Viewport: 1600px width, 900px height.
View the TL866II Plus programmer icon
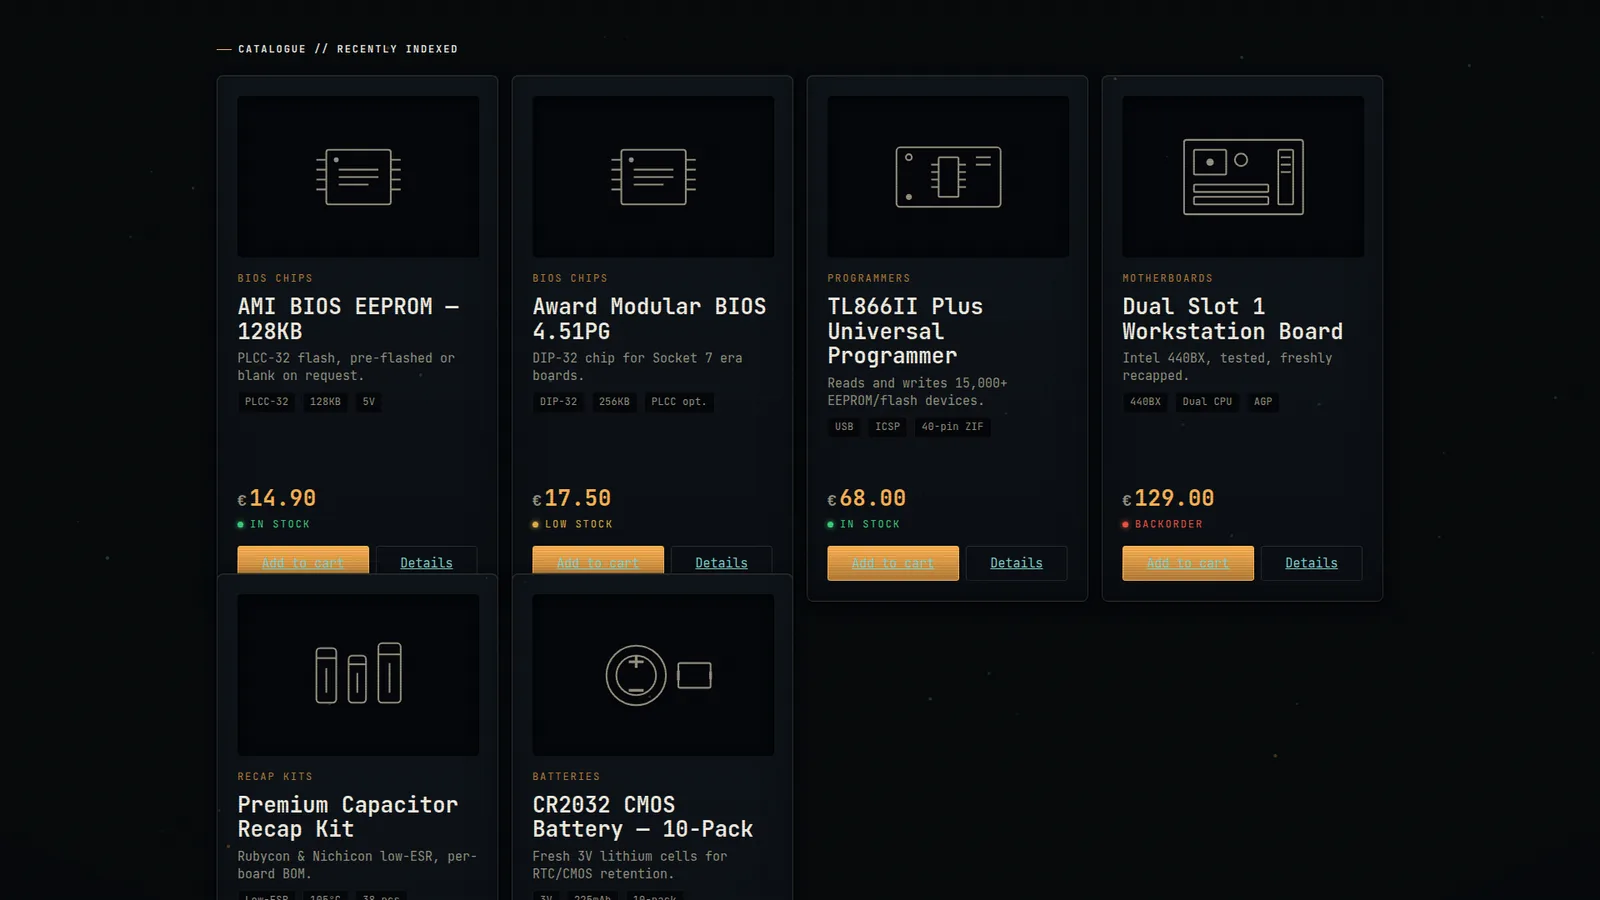[x=948, y=177]
